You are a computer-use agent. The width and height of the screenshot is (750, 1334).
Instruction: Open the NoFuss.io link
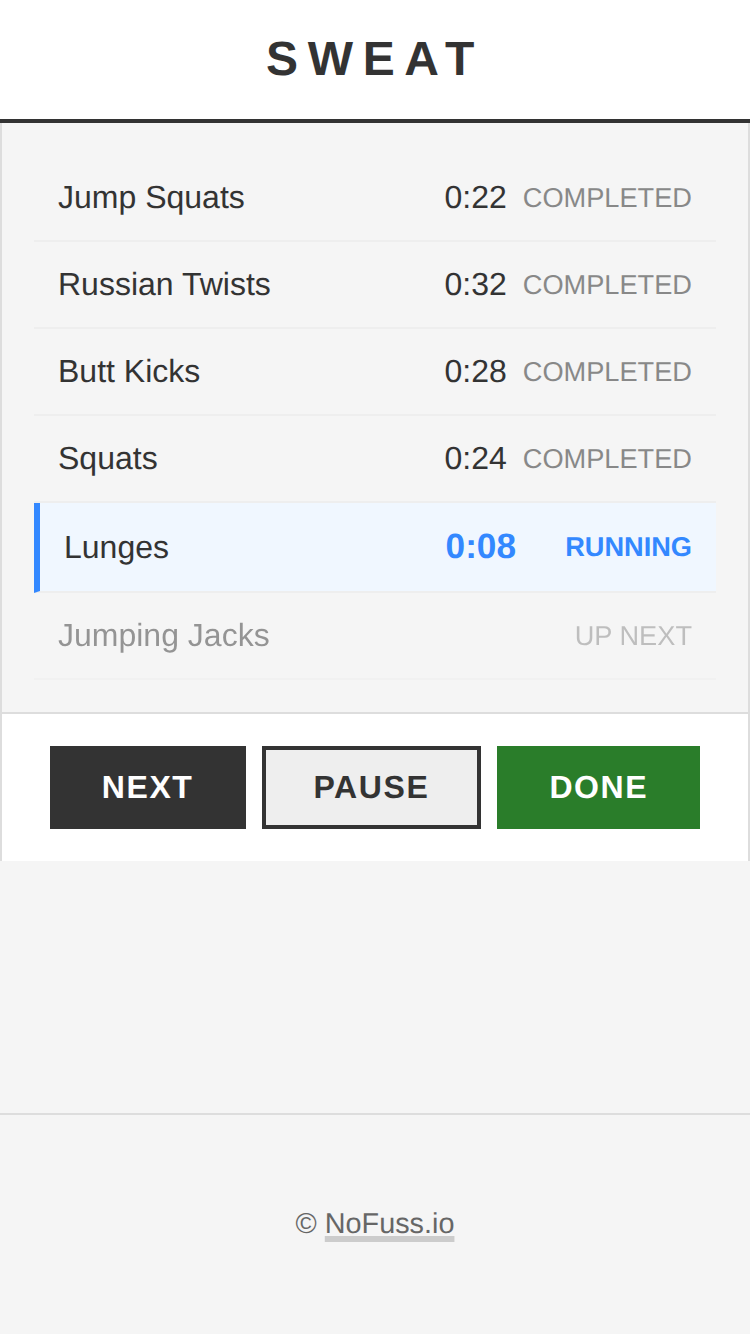389,1223
